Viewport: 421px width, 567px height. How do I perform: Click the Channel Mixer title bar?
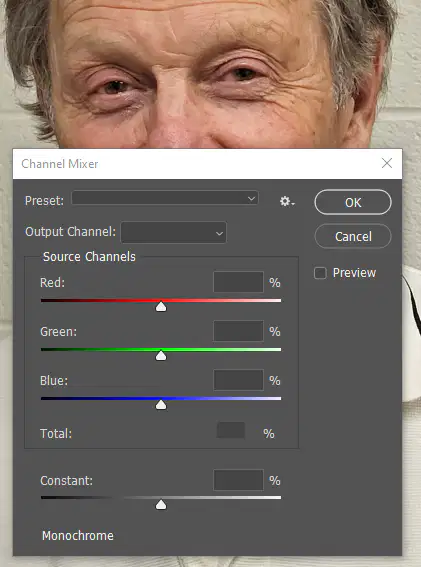pyautogui.click(x=207, y=164)
